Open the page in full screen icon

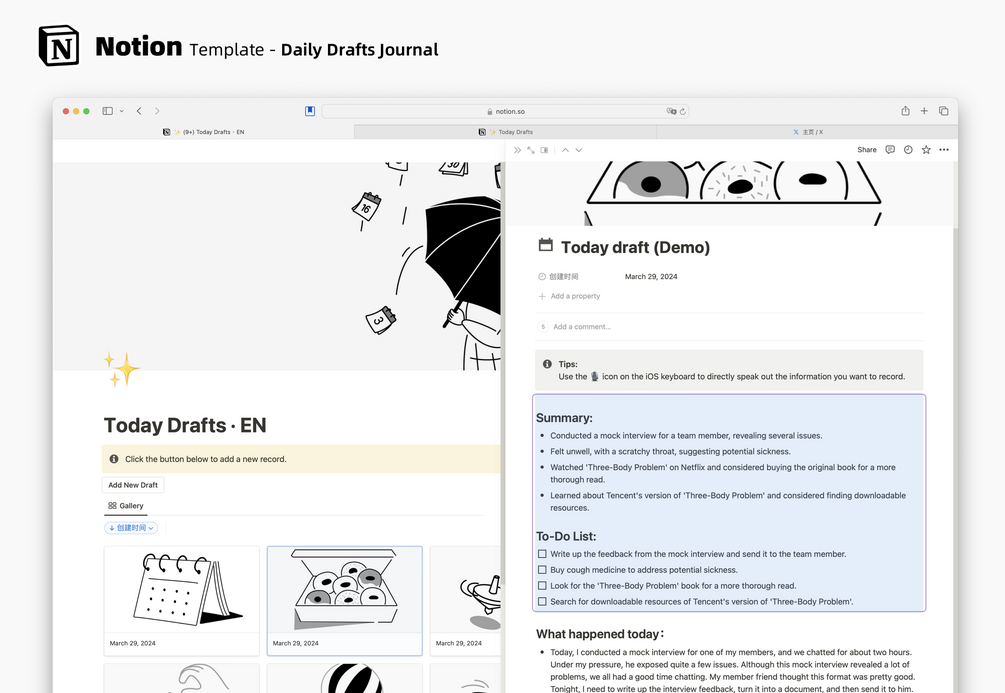click(x=531, y=150)
